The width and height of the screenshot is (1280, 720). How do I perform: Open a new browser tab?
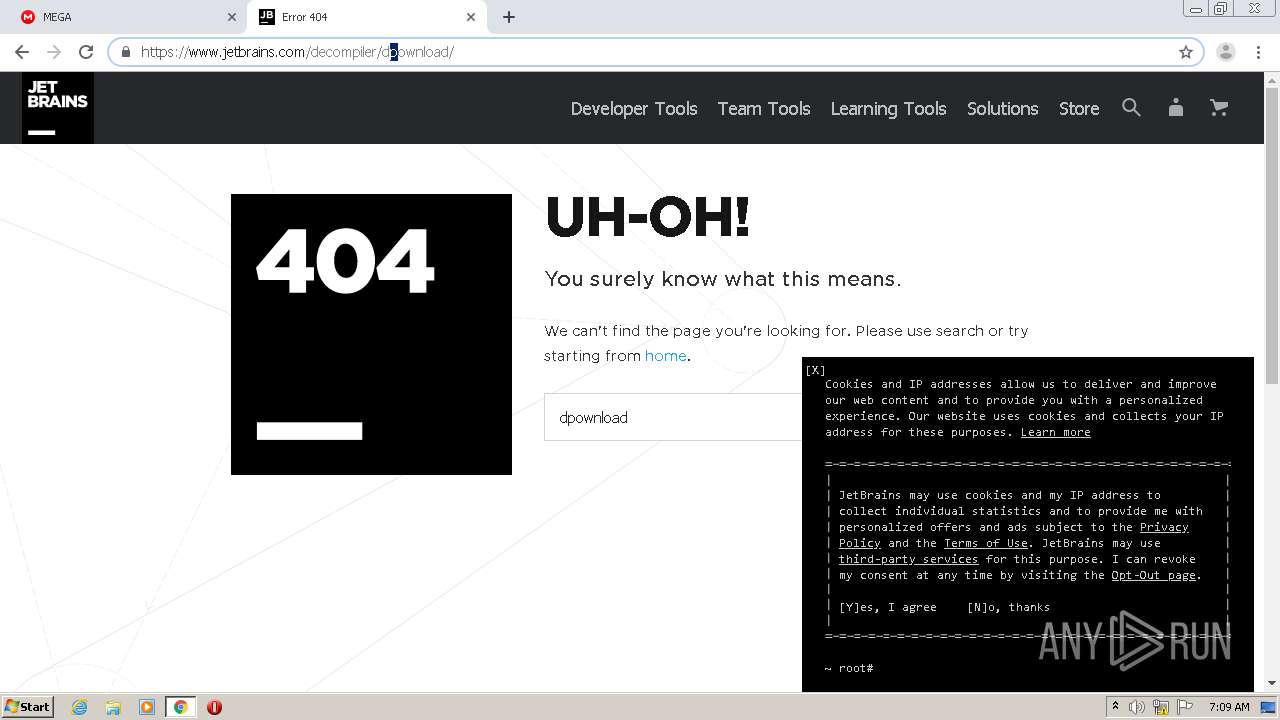tap(509, 17)
